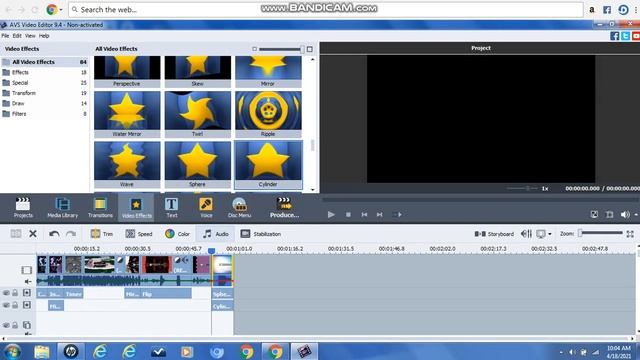Choose the Ripple effect
Screen dimensions: 640x360
(x=268, y=114)
